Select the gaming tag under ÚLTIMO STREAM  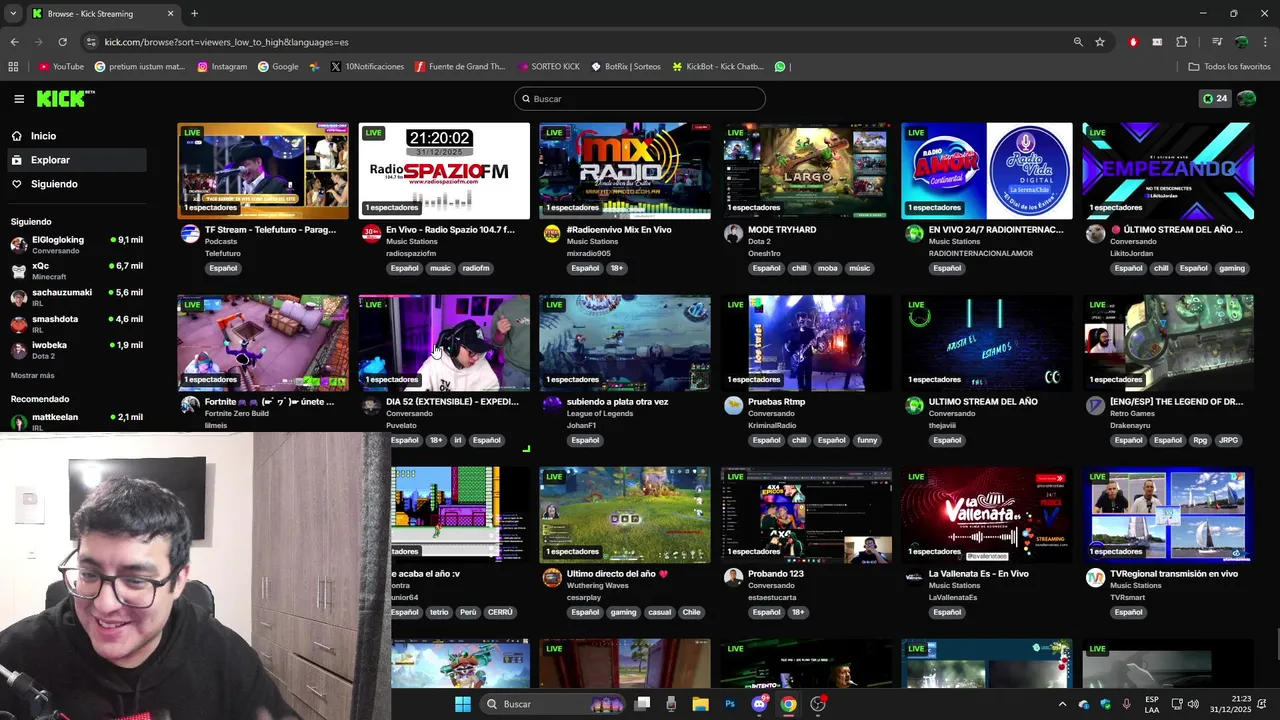click(1232, 268)
